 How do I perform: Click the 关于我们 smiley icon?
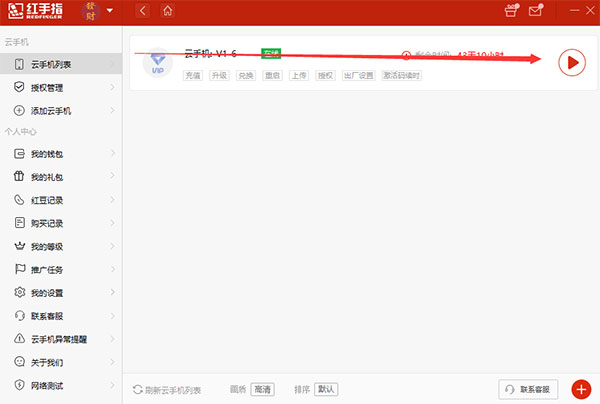click(x=20, y=362)
